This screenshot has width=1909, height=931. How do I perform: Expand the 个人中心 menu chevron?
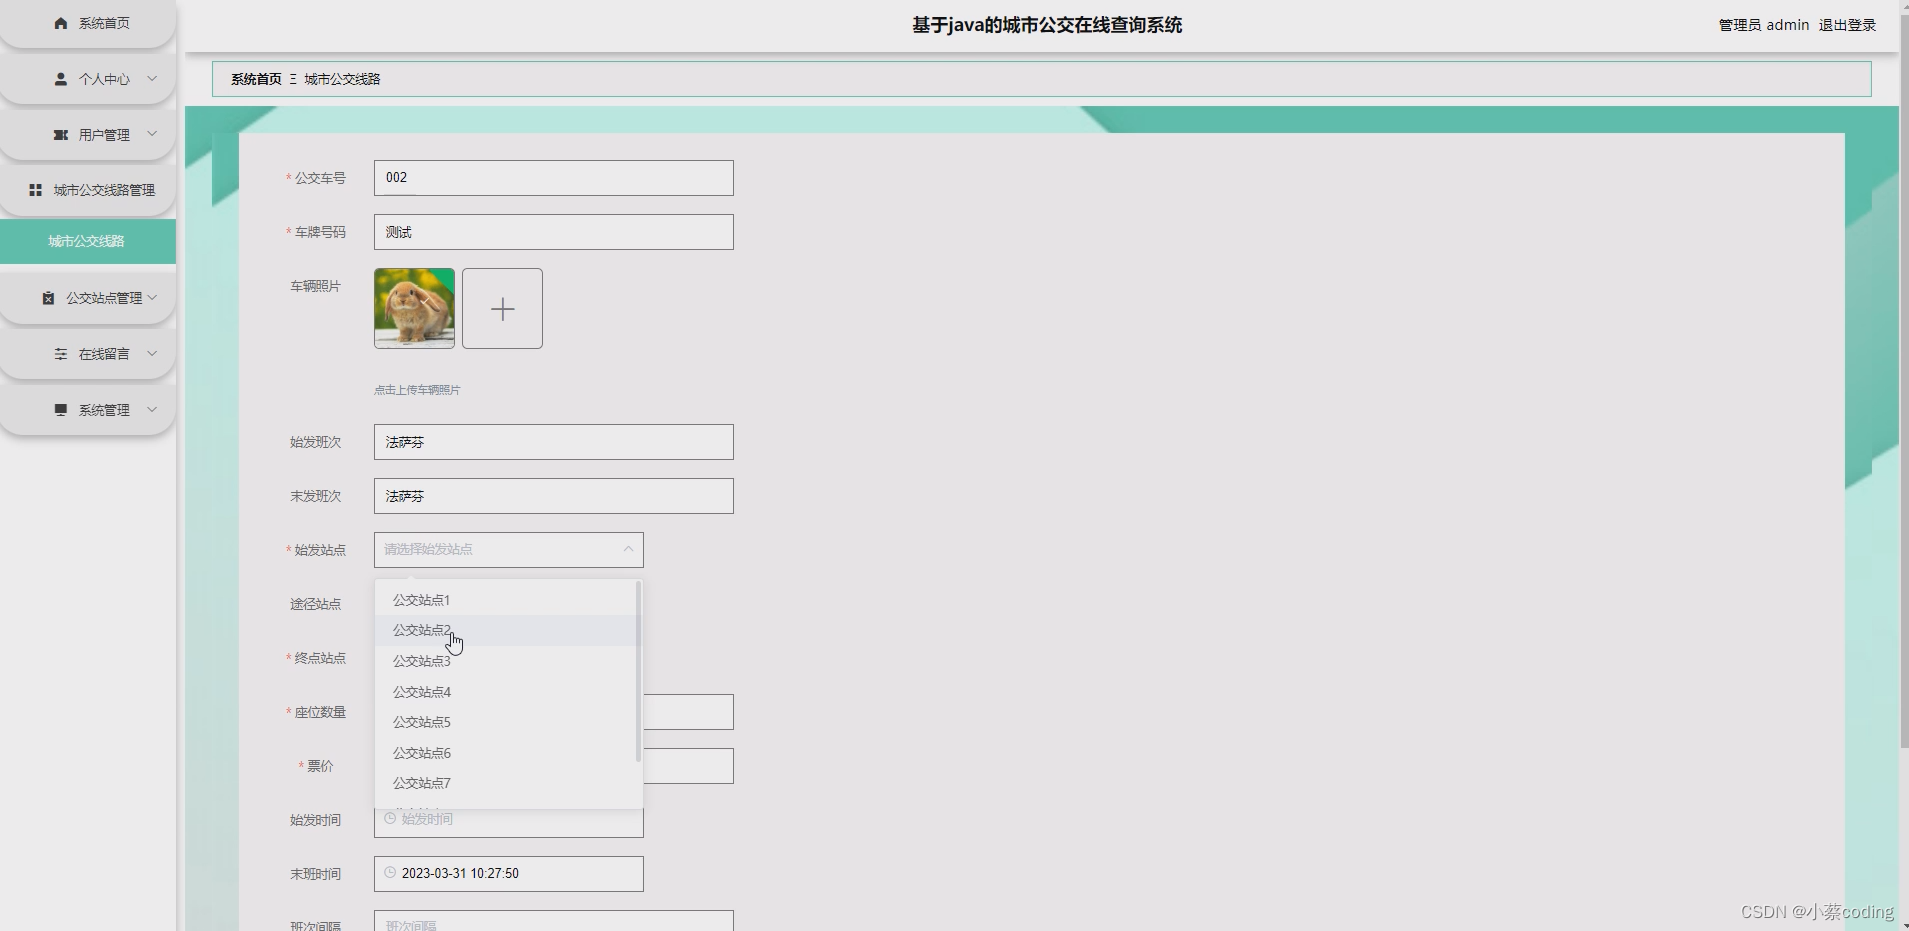coord(152,78)
